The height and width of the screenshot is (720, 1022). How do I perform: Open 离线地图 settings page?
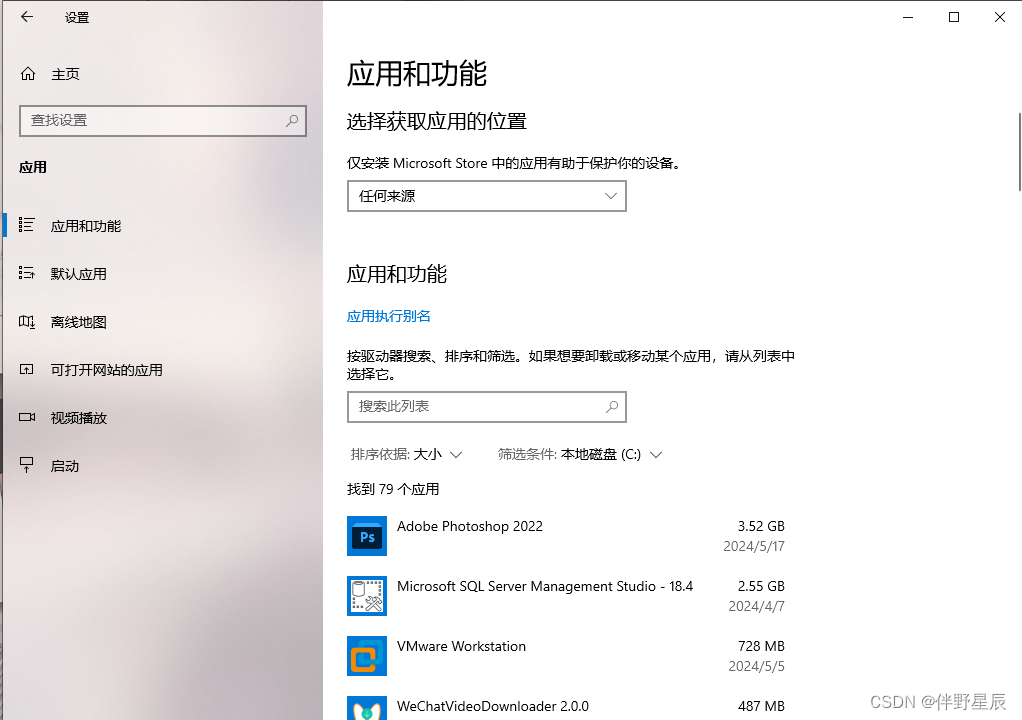point(79,322)
